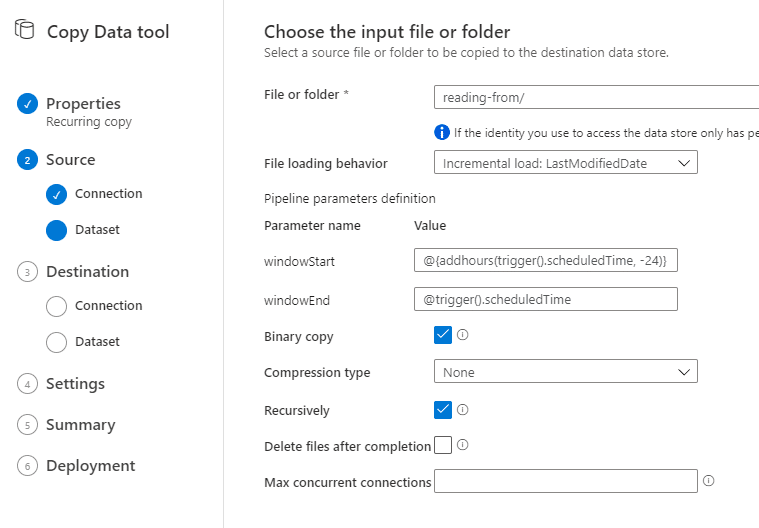Click the Compression type label
The height and width of the screenshot is (528, 759).
pyautogui.click(x=317, y=373)
